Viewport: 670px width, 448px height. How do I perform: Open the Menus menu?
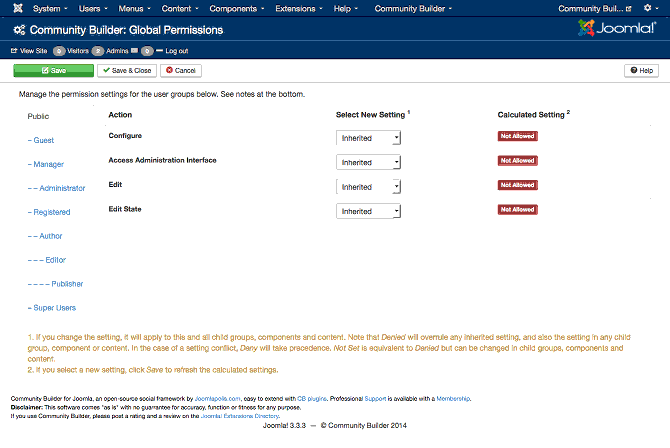[x=135, y=9]
